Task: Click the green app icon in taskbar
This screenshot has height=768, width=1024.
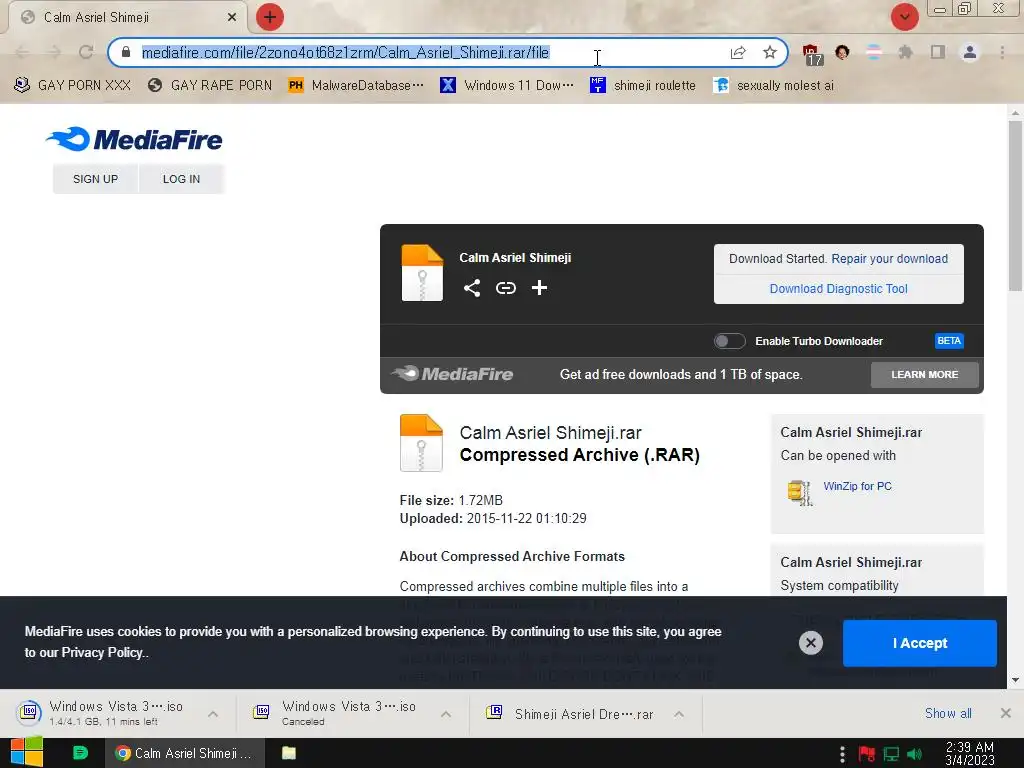Action: [x=80, y=753]
